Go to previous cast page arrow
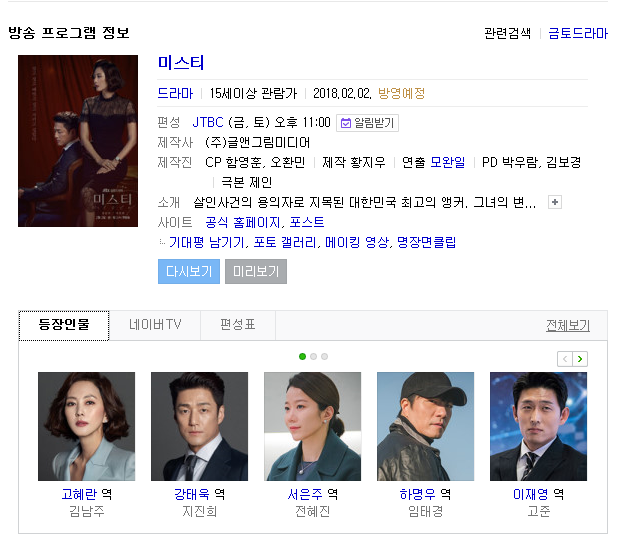Image resolution: width=640 pixels, height=543 pixels. click(x=565, y=359)
